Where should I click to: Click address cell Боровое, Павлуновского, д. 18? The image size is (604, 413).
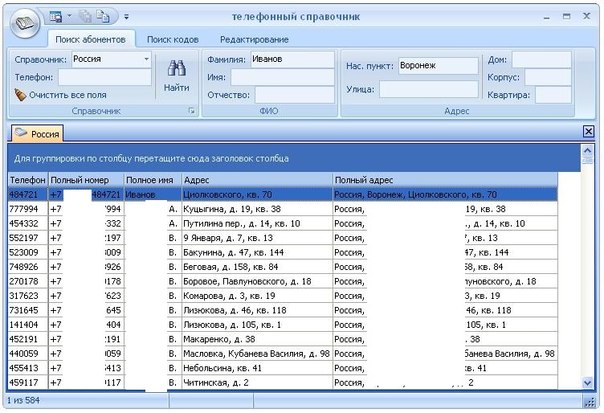click(257, 281)
